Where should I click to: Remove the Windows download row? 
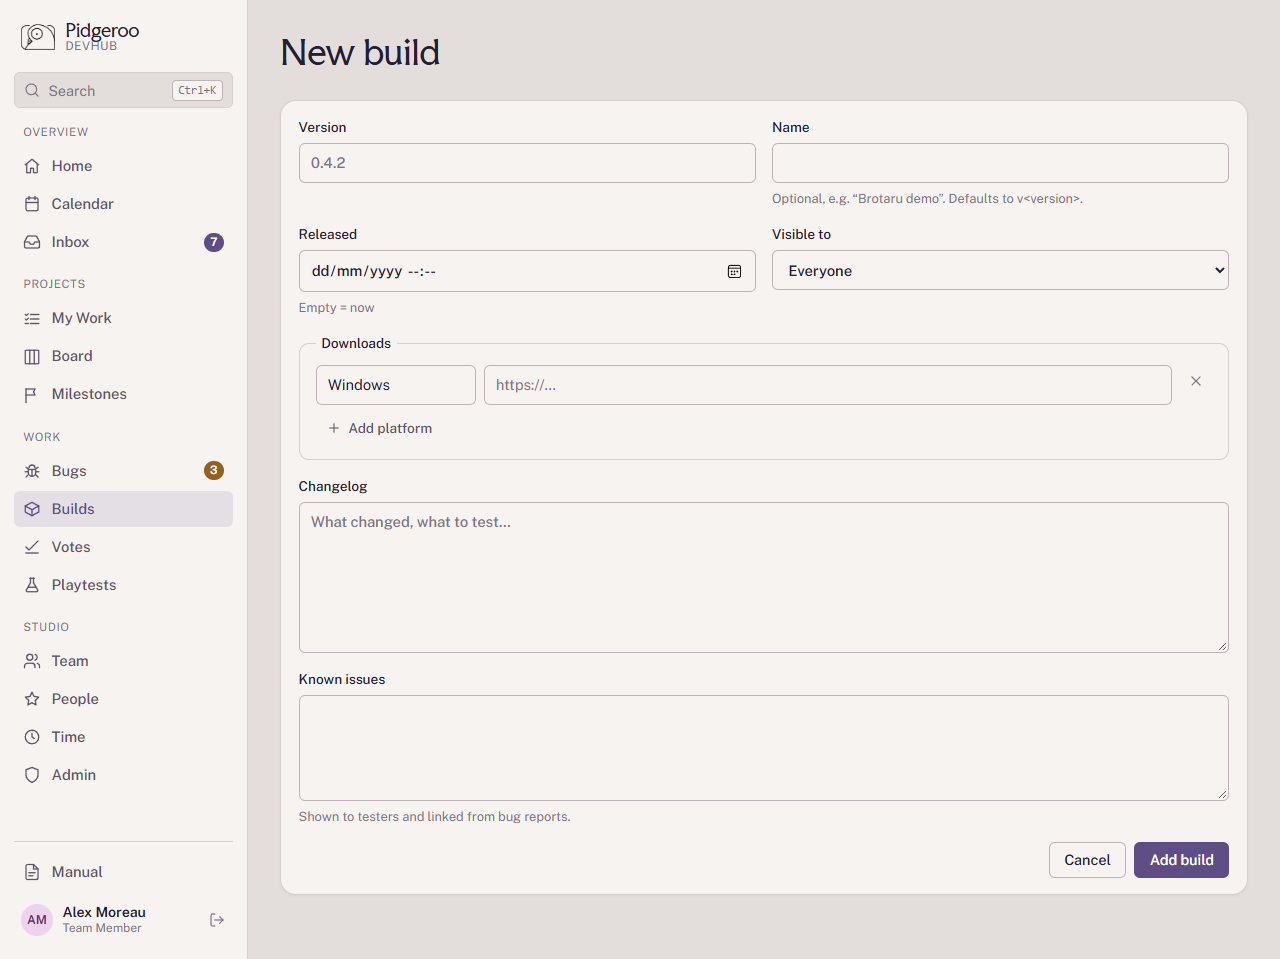[x=1196, y=381]
